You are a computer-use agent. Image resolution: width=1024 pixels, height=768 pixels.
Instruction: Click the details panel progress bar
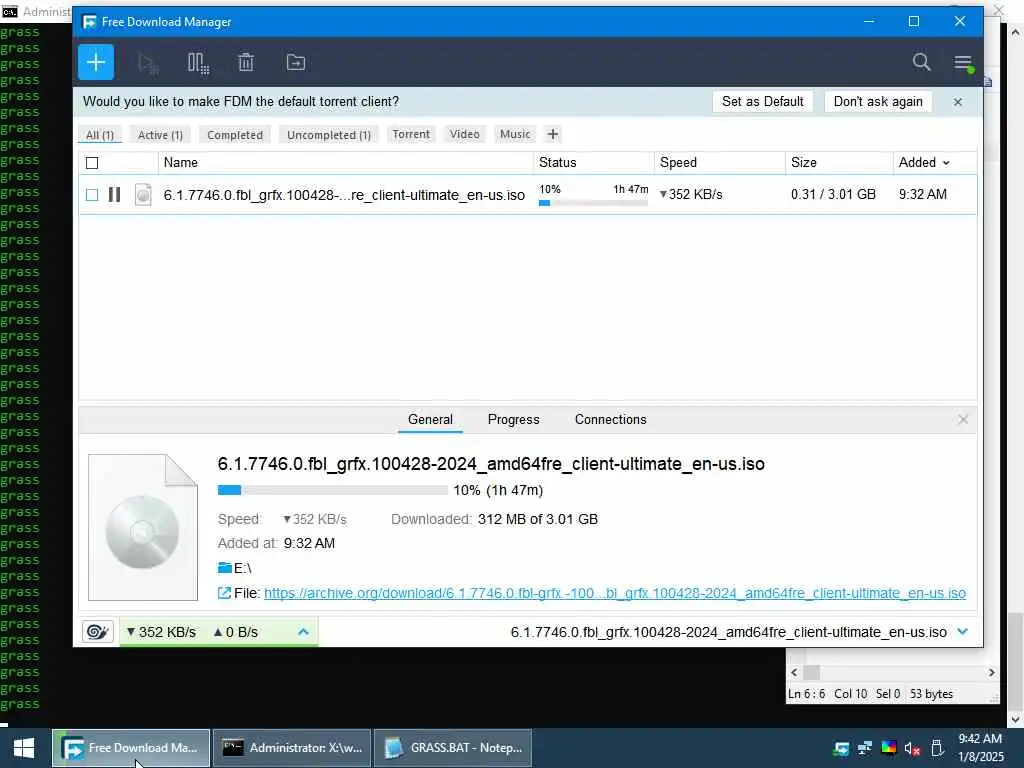[x=332, y=490]
